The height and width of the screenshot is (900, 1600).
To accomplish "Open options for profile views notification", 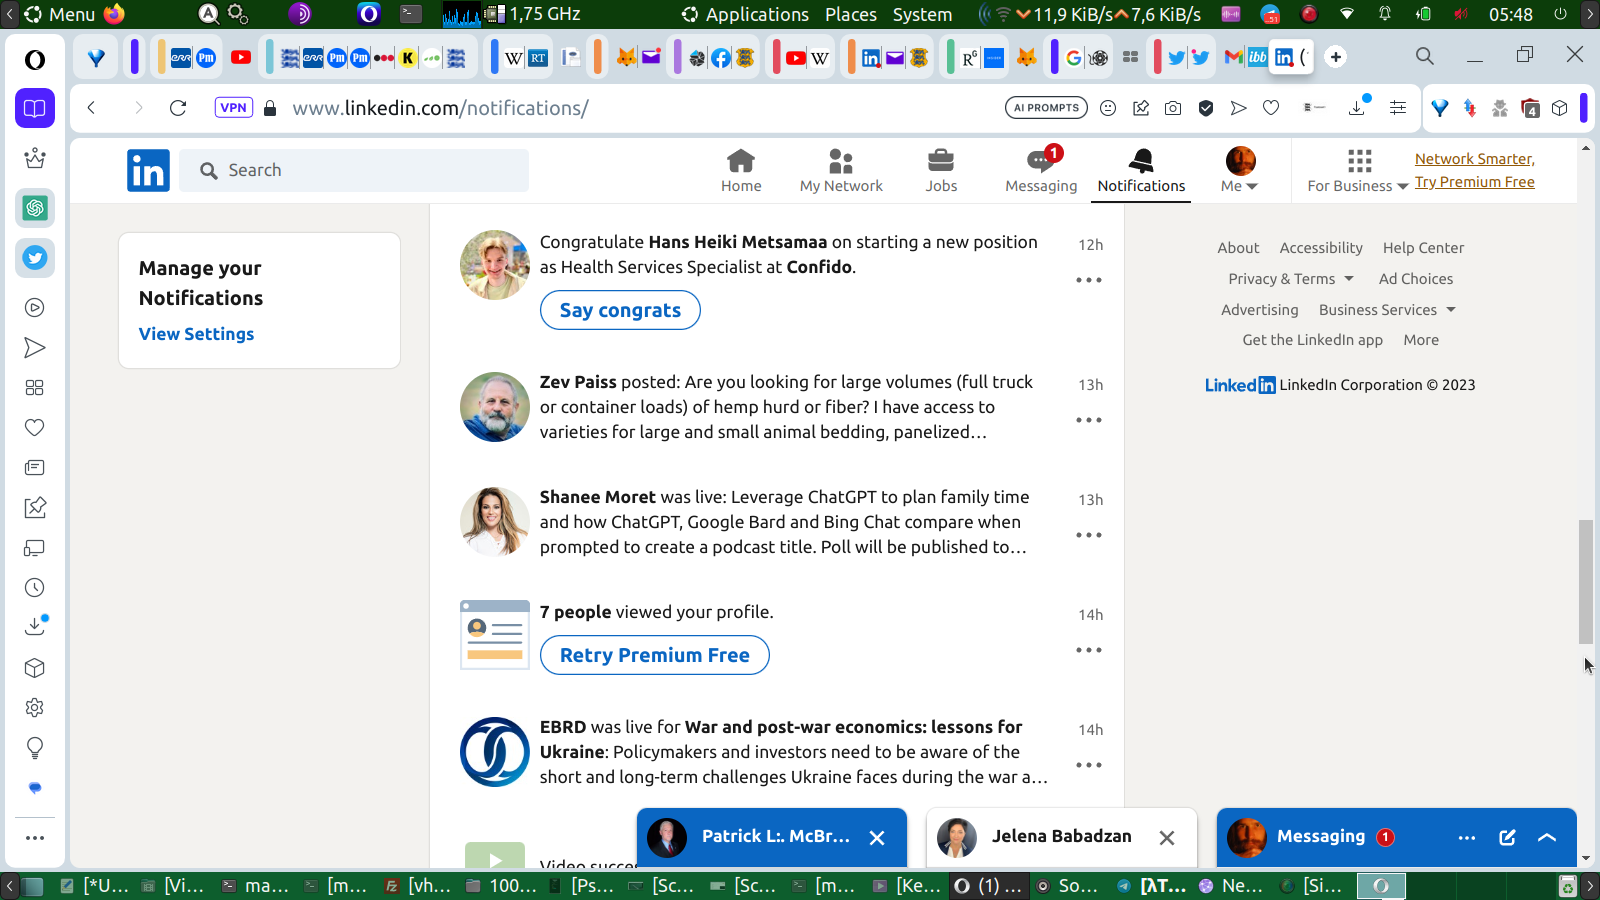I will pos(1089,650).
